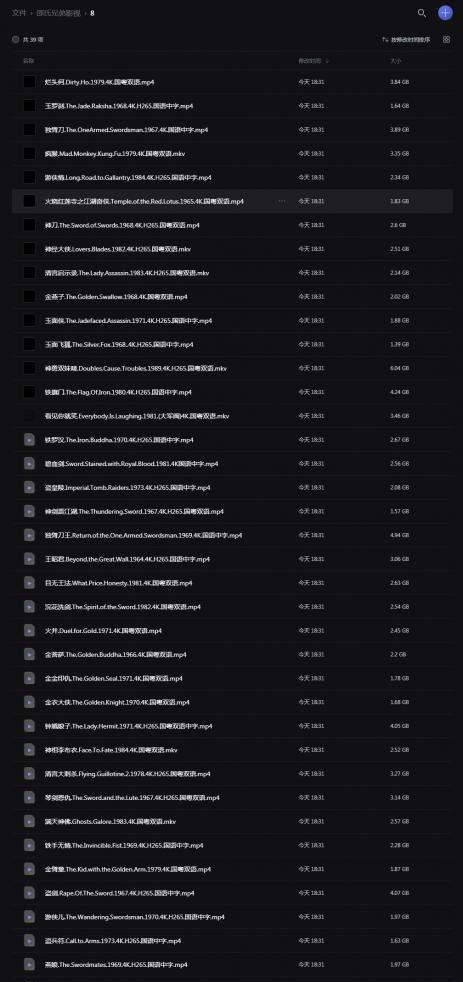Click the file icon for Duel for Gold
Image resolution: width=463 pixels, height=982 pixels.
click(x=29, y=631)
